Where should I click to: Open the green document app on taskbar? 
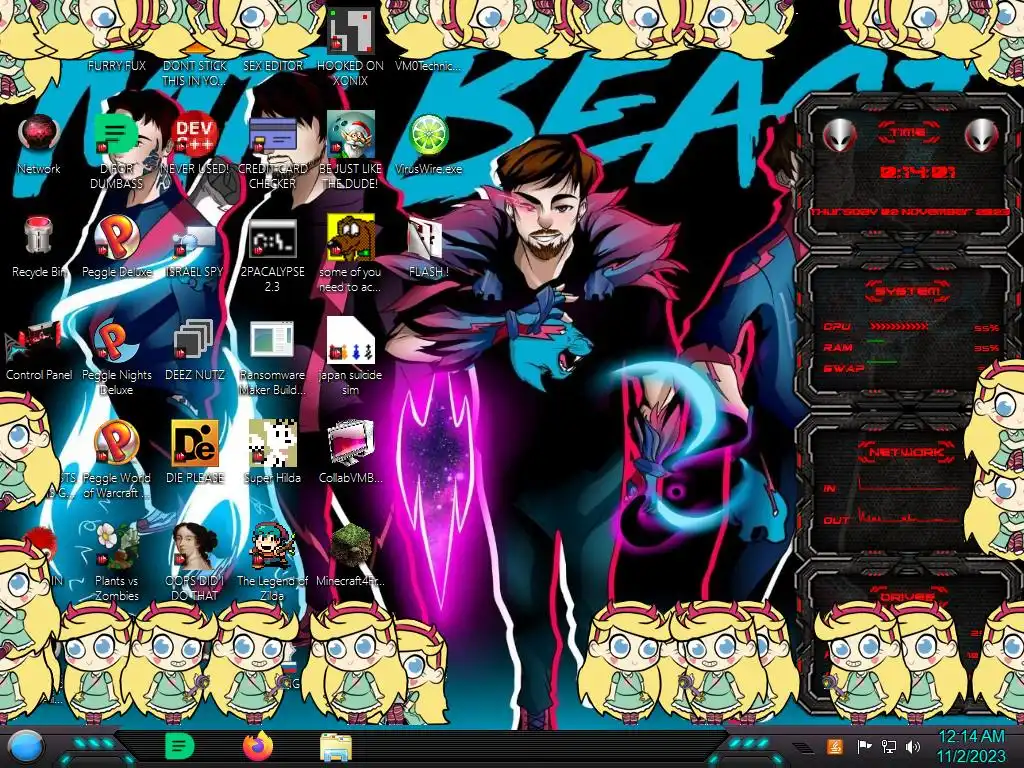pyautogui.click(x=179, y=746)
